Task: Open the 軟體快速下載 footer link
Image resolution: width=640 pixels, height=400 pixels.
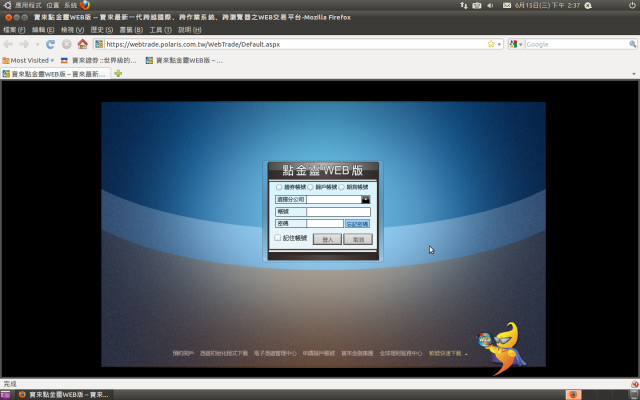Action: click(x=445, y=353)
